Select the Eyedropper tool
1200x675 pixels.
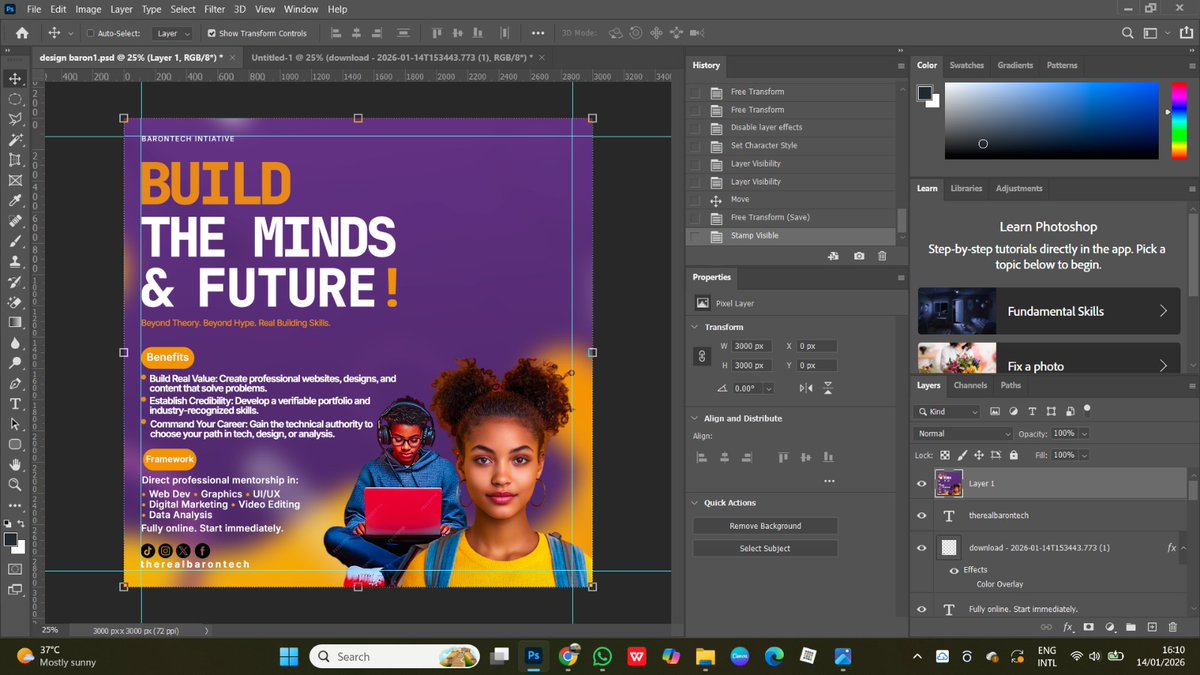point(15,200)
